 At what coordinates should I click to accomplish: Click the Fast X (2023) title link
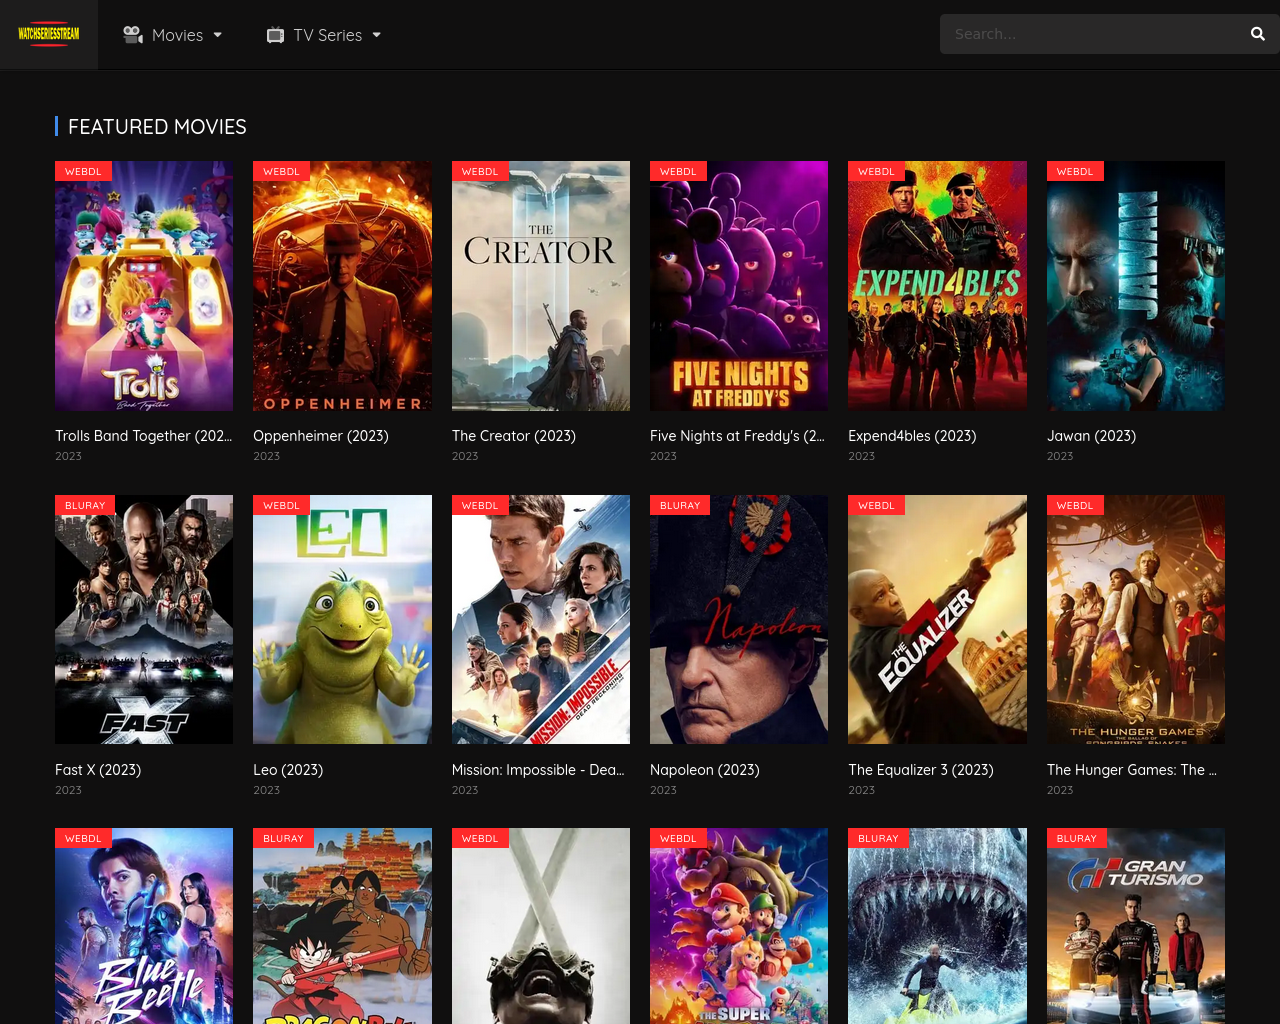coord(98,770)
